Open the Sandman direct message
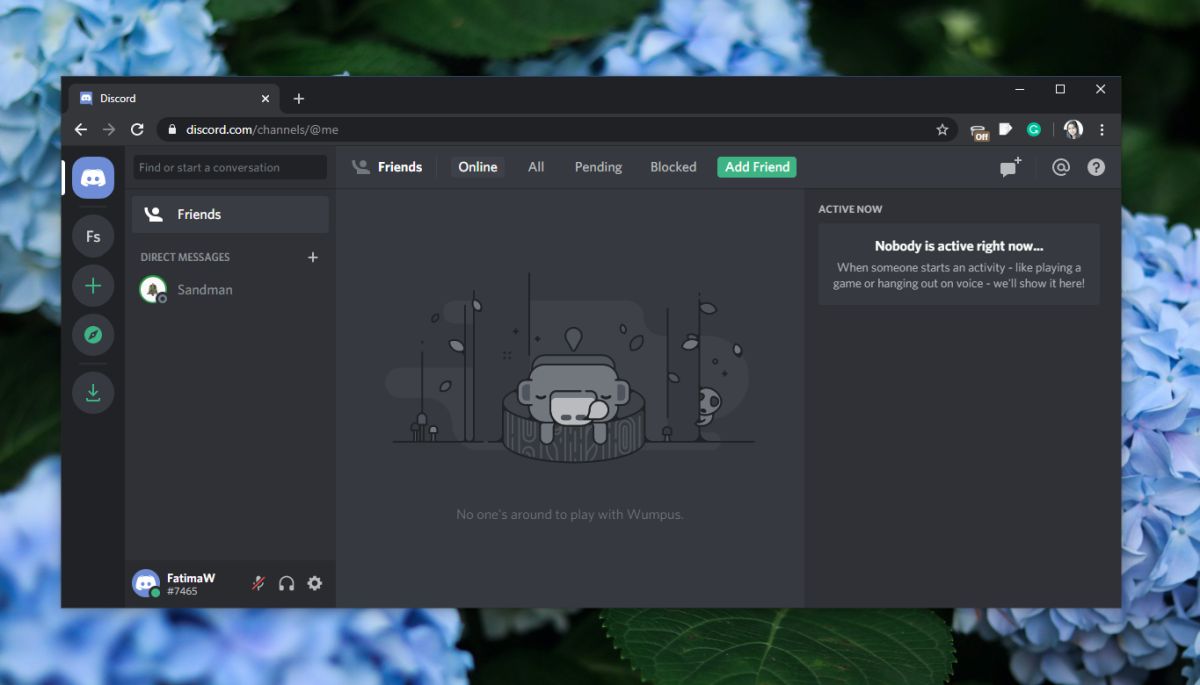The image size is (1200, 685). 230,289
